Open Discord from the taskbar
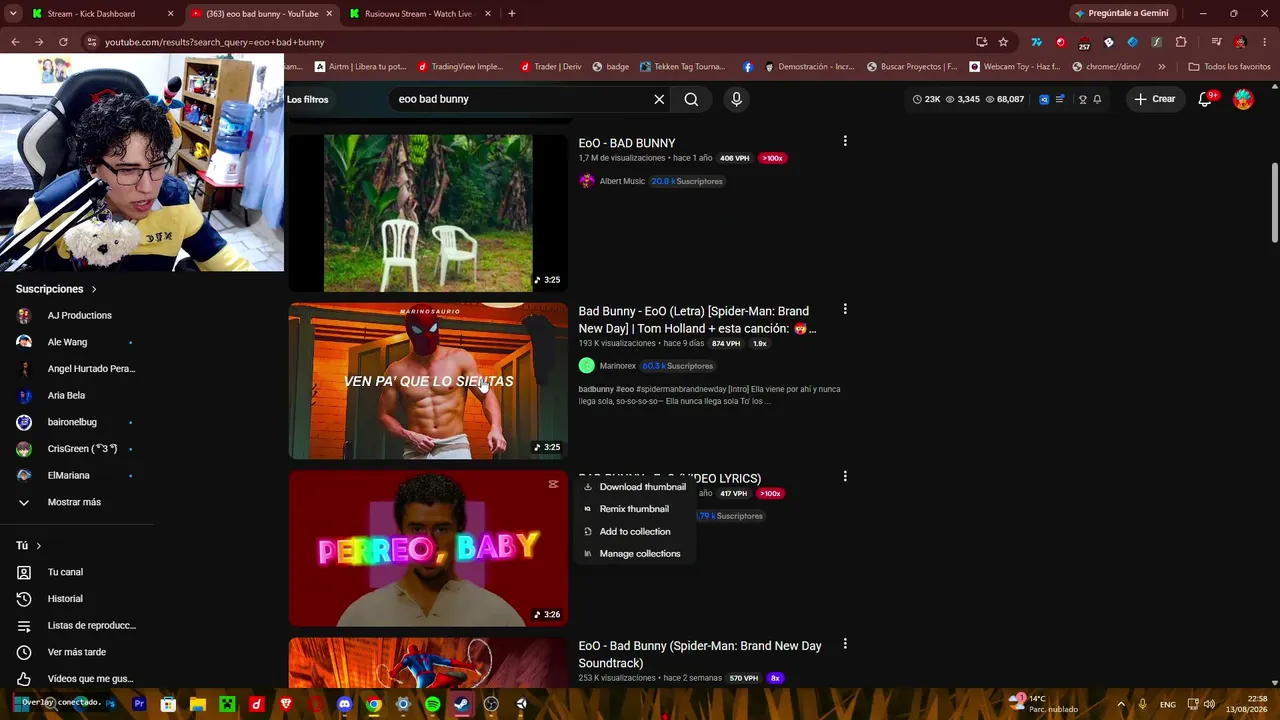Screen dimensions: 1280x720 point(345,704)
